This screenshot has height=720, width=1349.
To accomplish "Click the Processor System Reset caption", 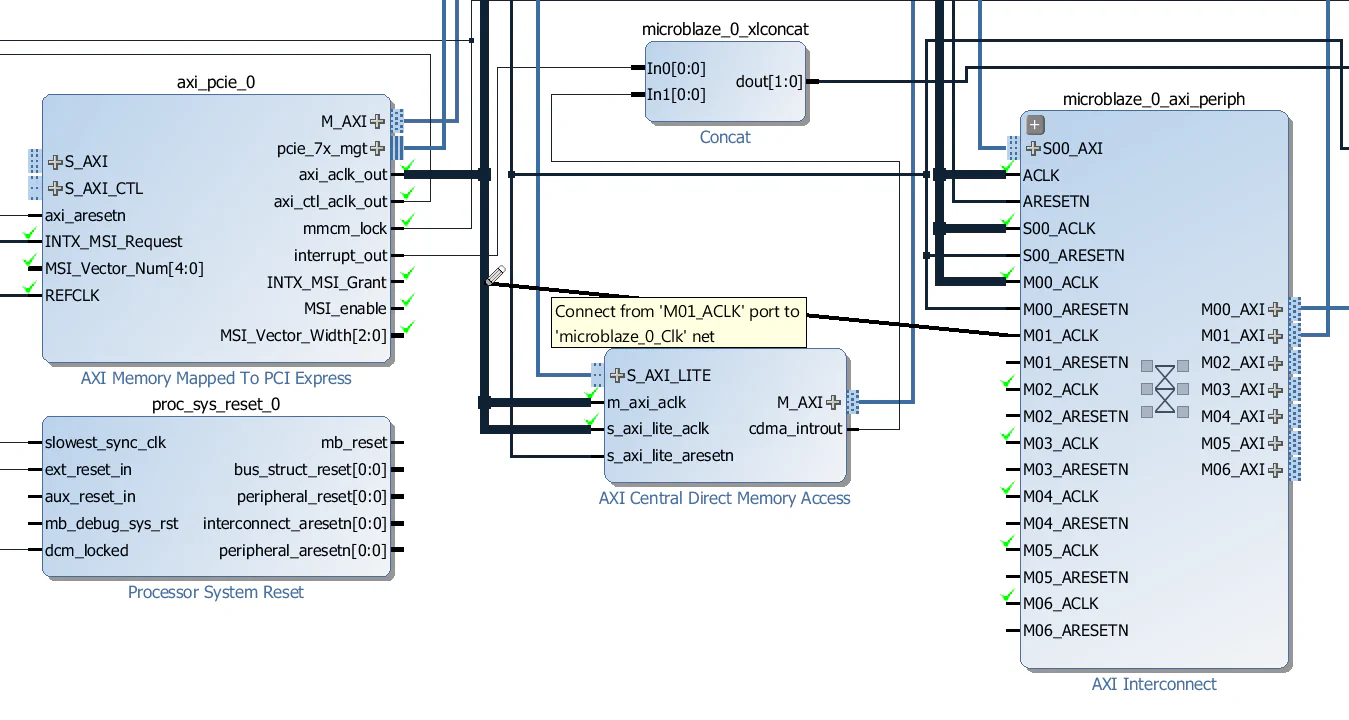I will (x=216, y=592).
